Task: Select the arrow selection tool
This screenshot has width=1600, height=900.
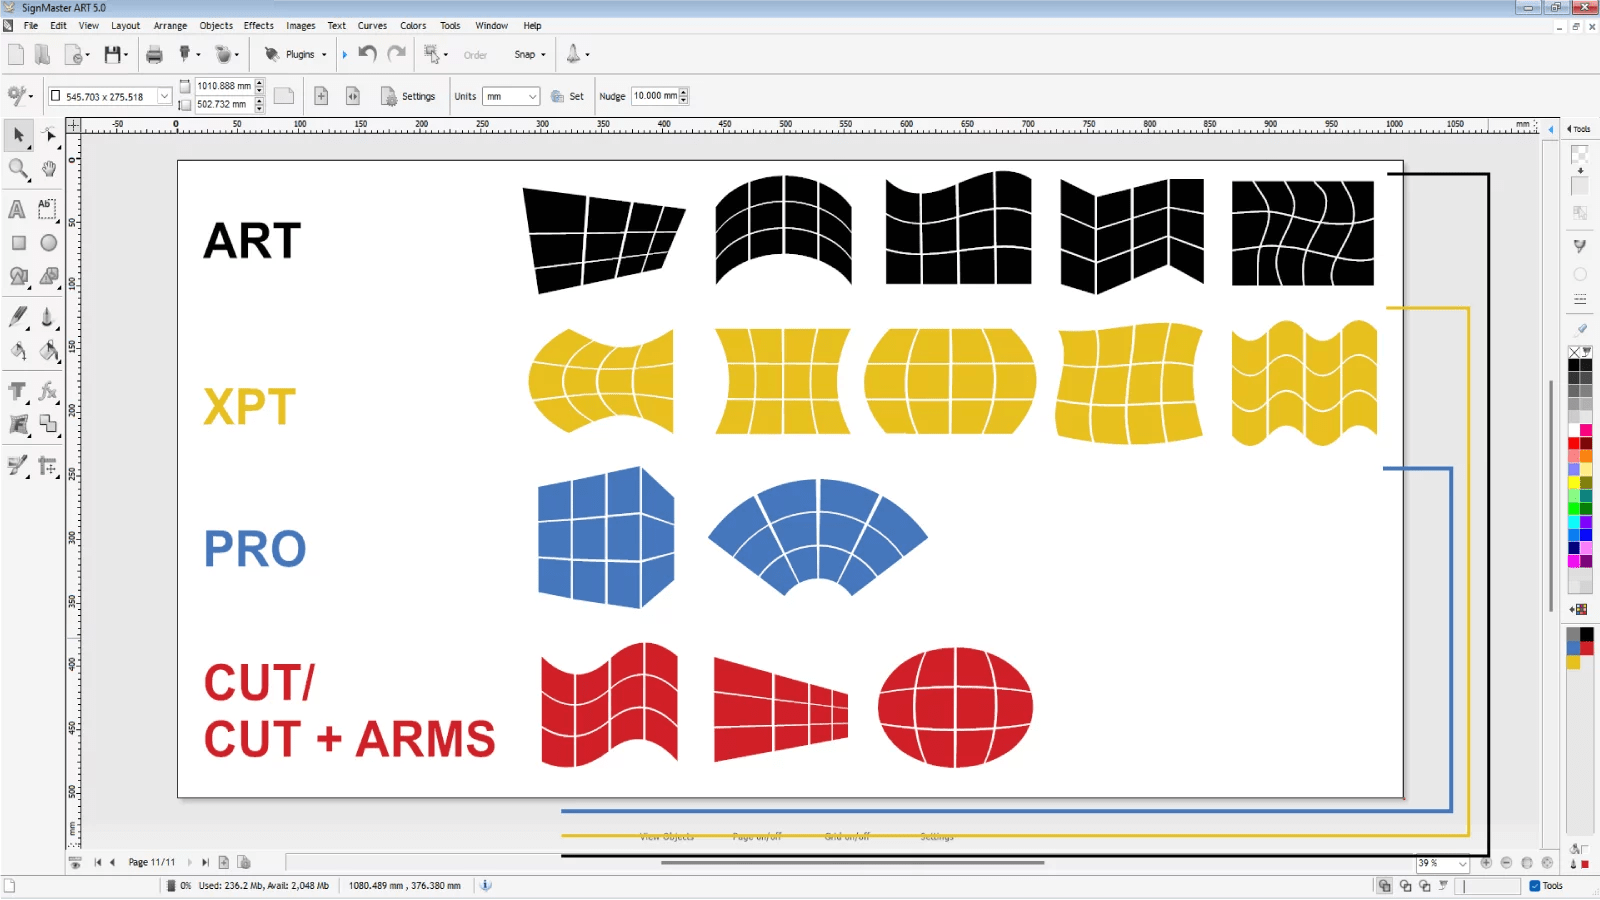Action: (x=19, y=134)
